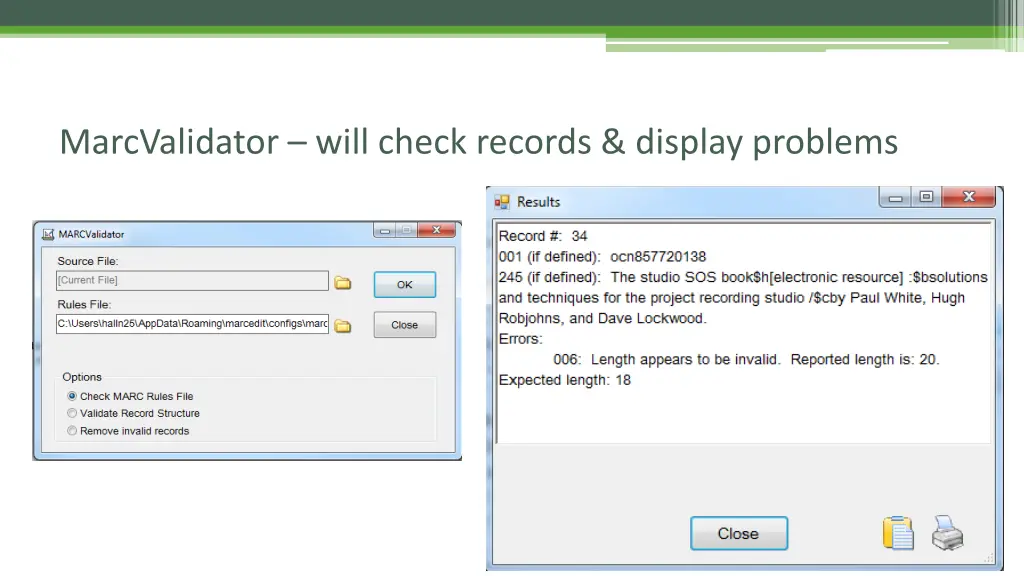Image resolution: width=1024 pixels, height=576 pixels.
Task: Click the Results window title icon
Action: click(502, 202)
